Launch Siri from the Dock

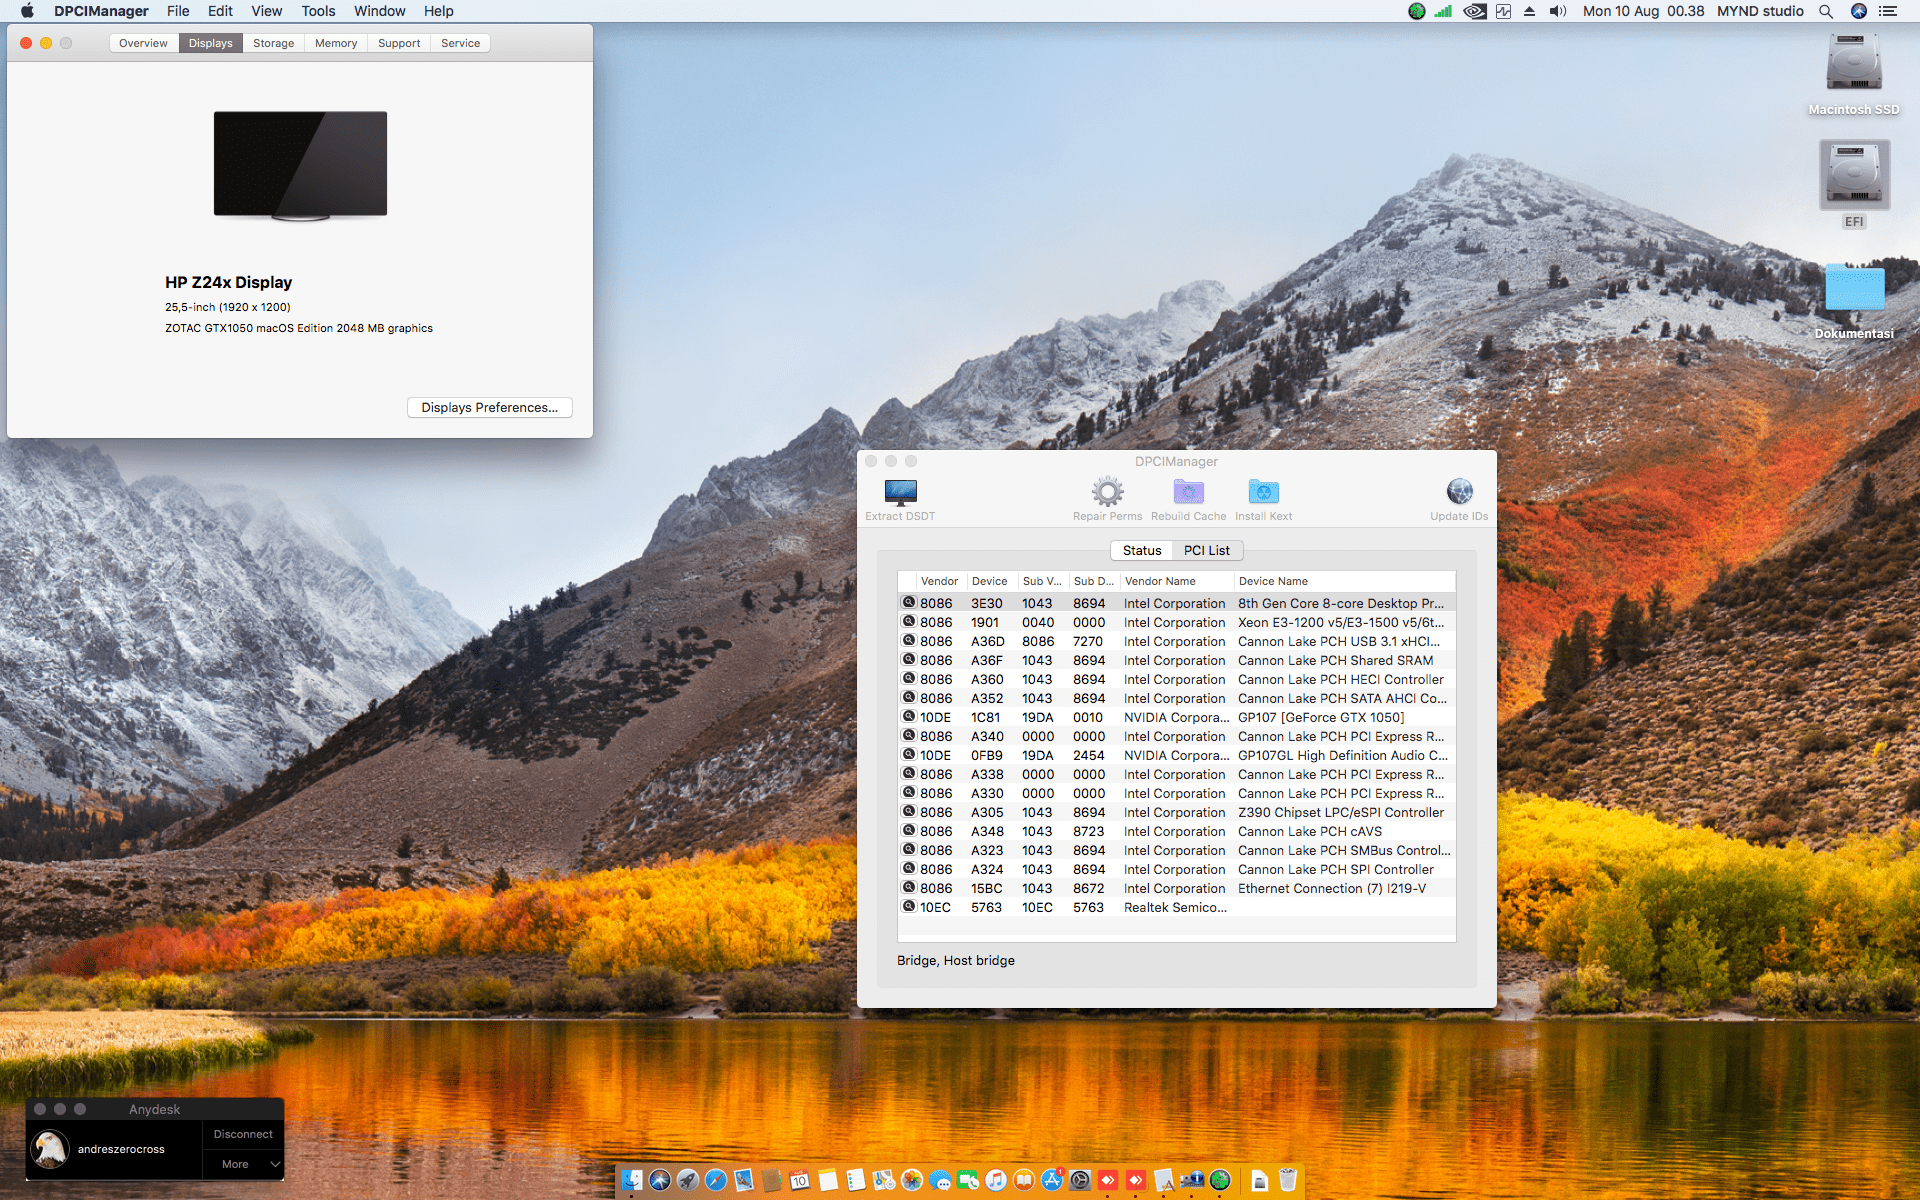tap(660, 1180)
